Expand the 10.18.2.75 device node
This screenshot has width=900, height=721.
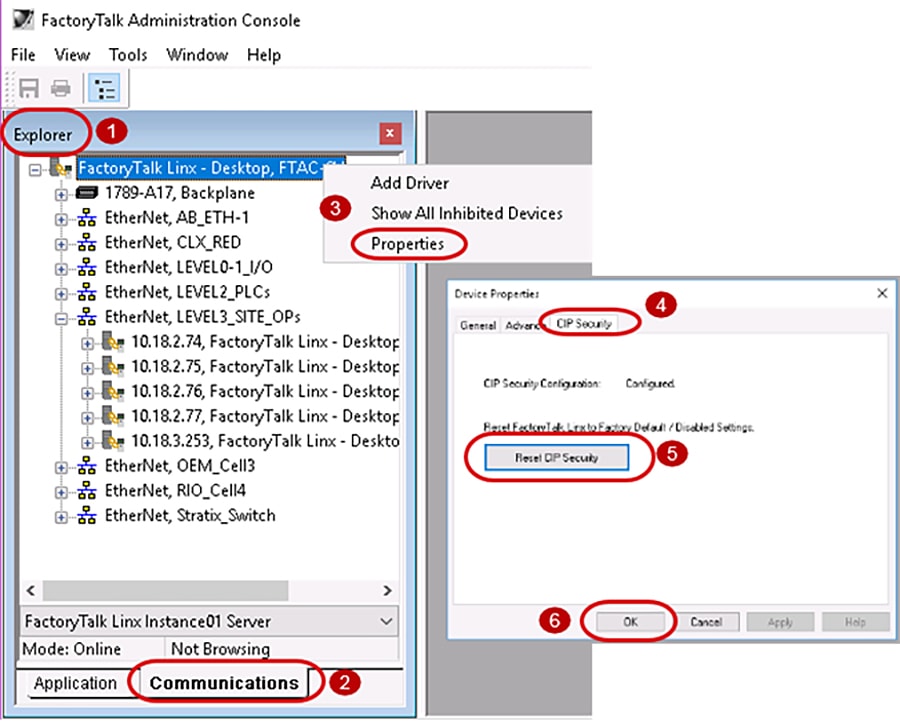pos(87,369)
